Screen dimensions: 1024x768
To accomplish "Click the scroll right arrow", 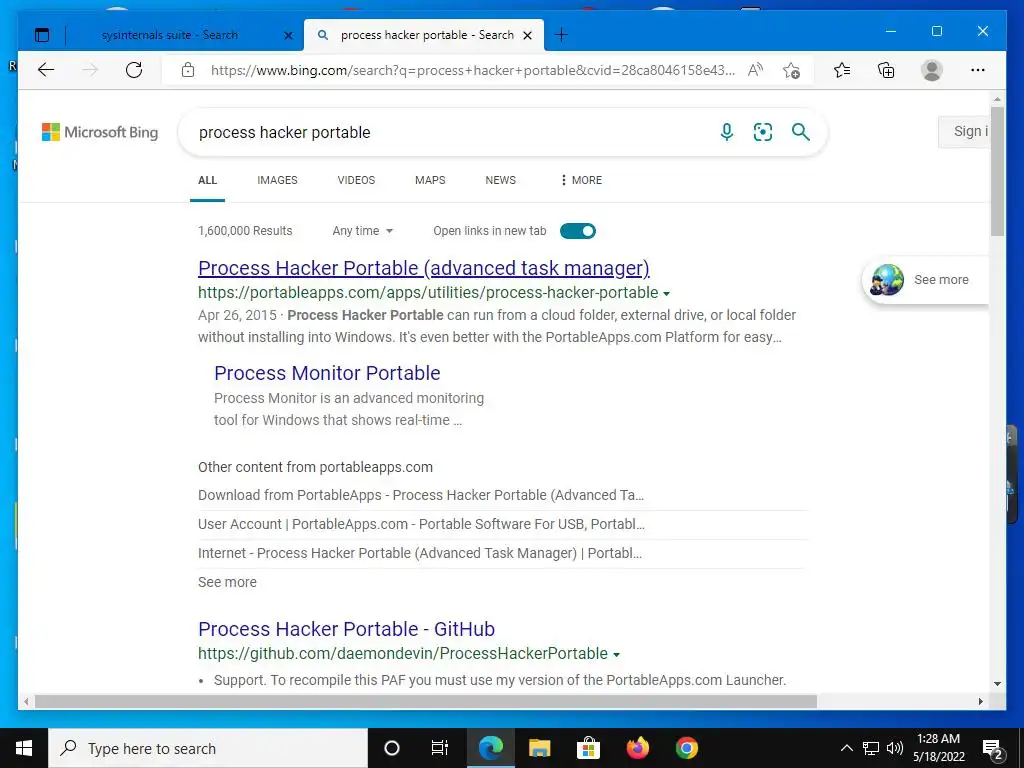I will pos(980,701).
